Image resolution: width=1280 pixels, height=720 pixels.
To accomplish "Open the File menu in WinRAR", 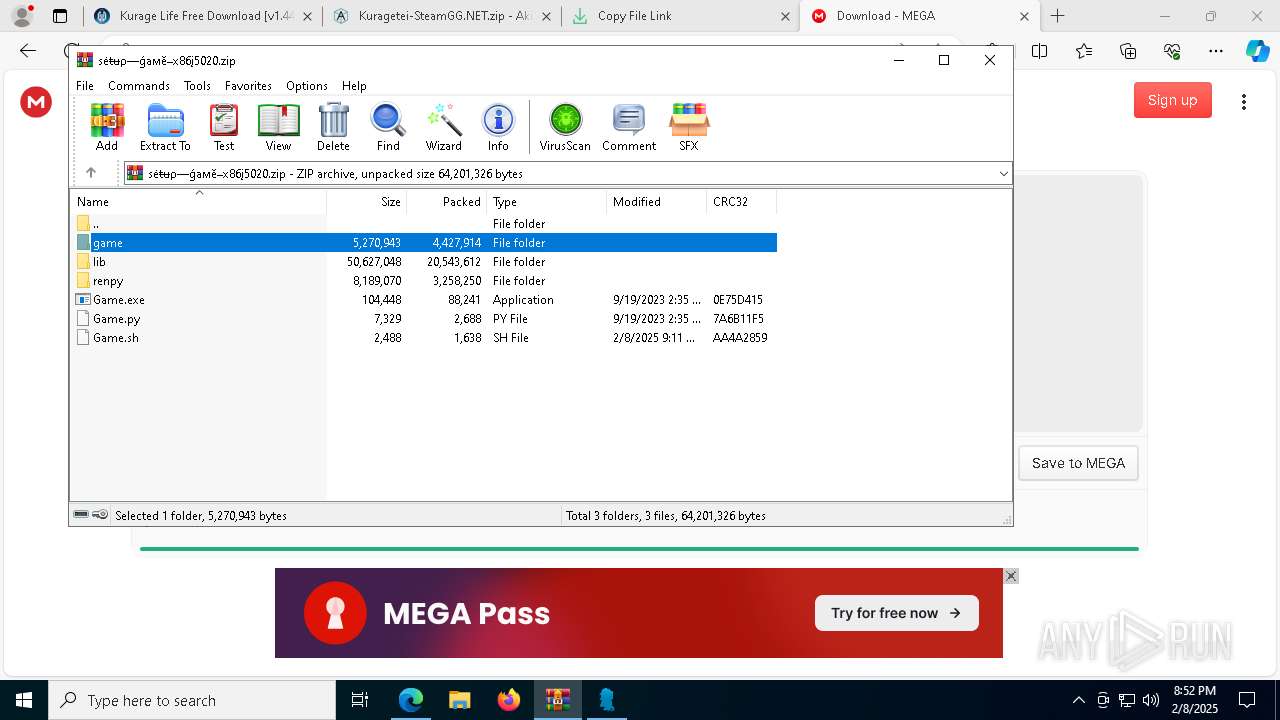I will pyautogui.click(x=85, y=86).
